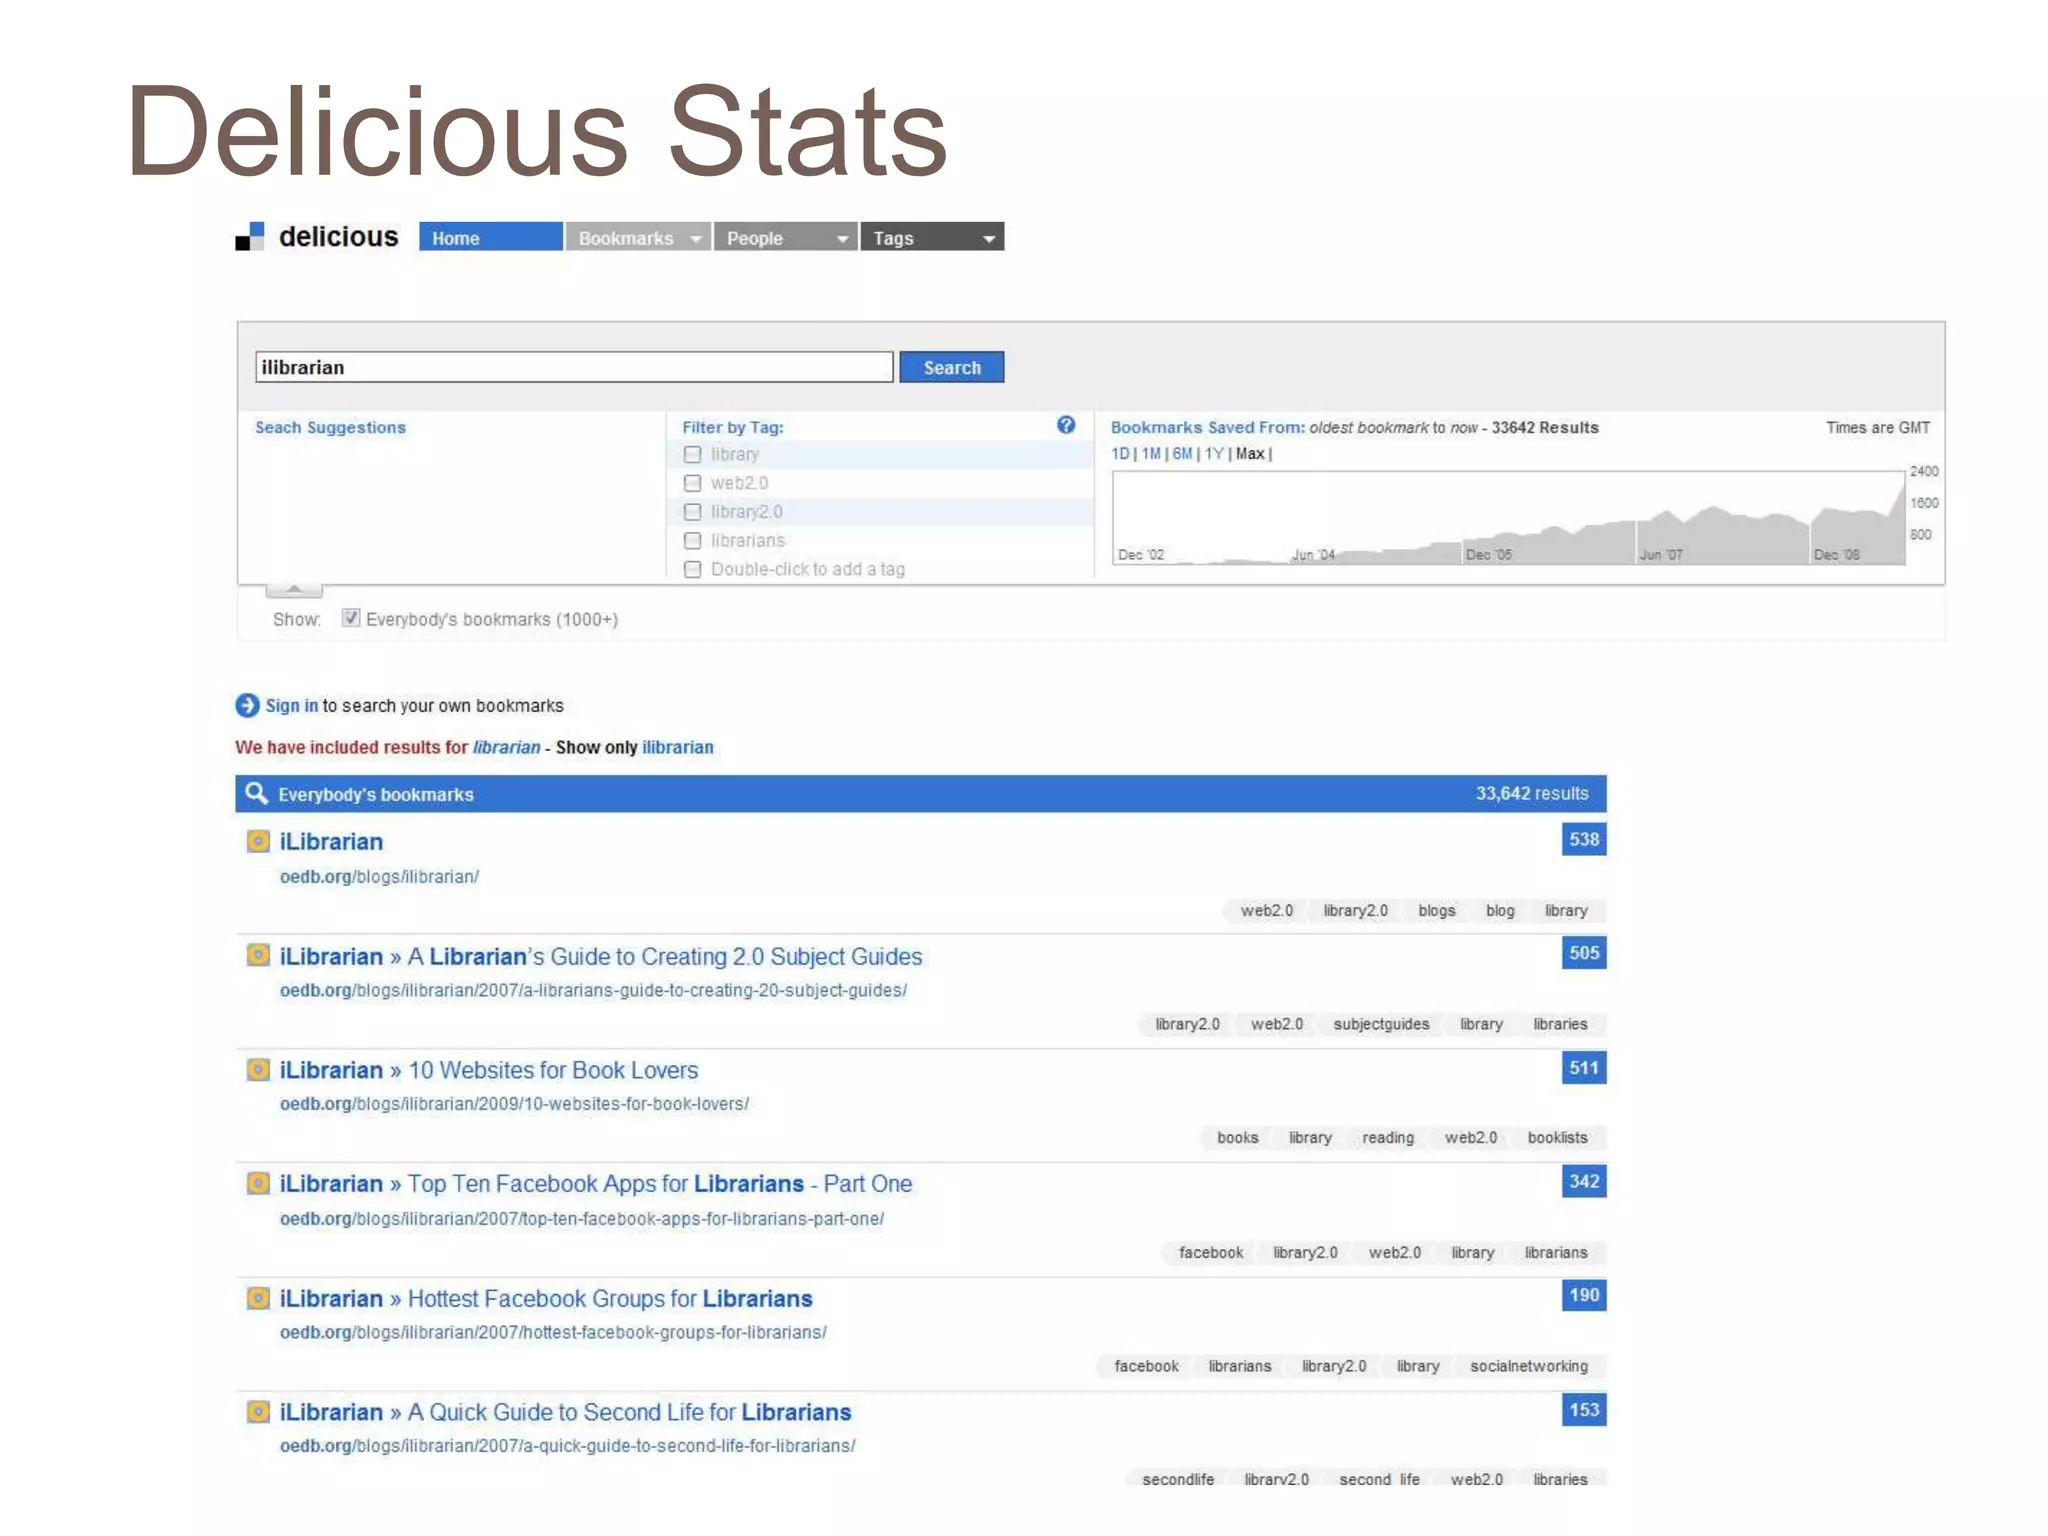Check the library tag filter checkbox
The image size is (2048, 1536).
692,454
